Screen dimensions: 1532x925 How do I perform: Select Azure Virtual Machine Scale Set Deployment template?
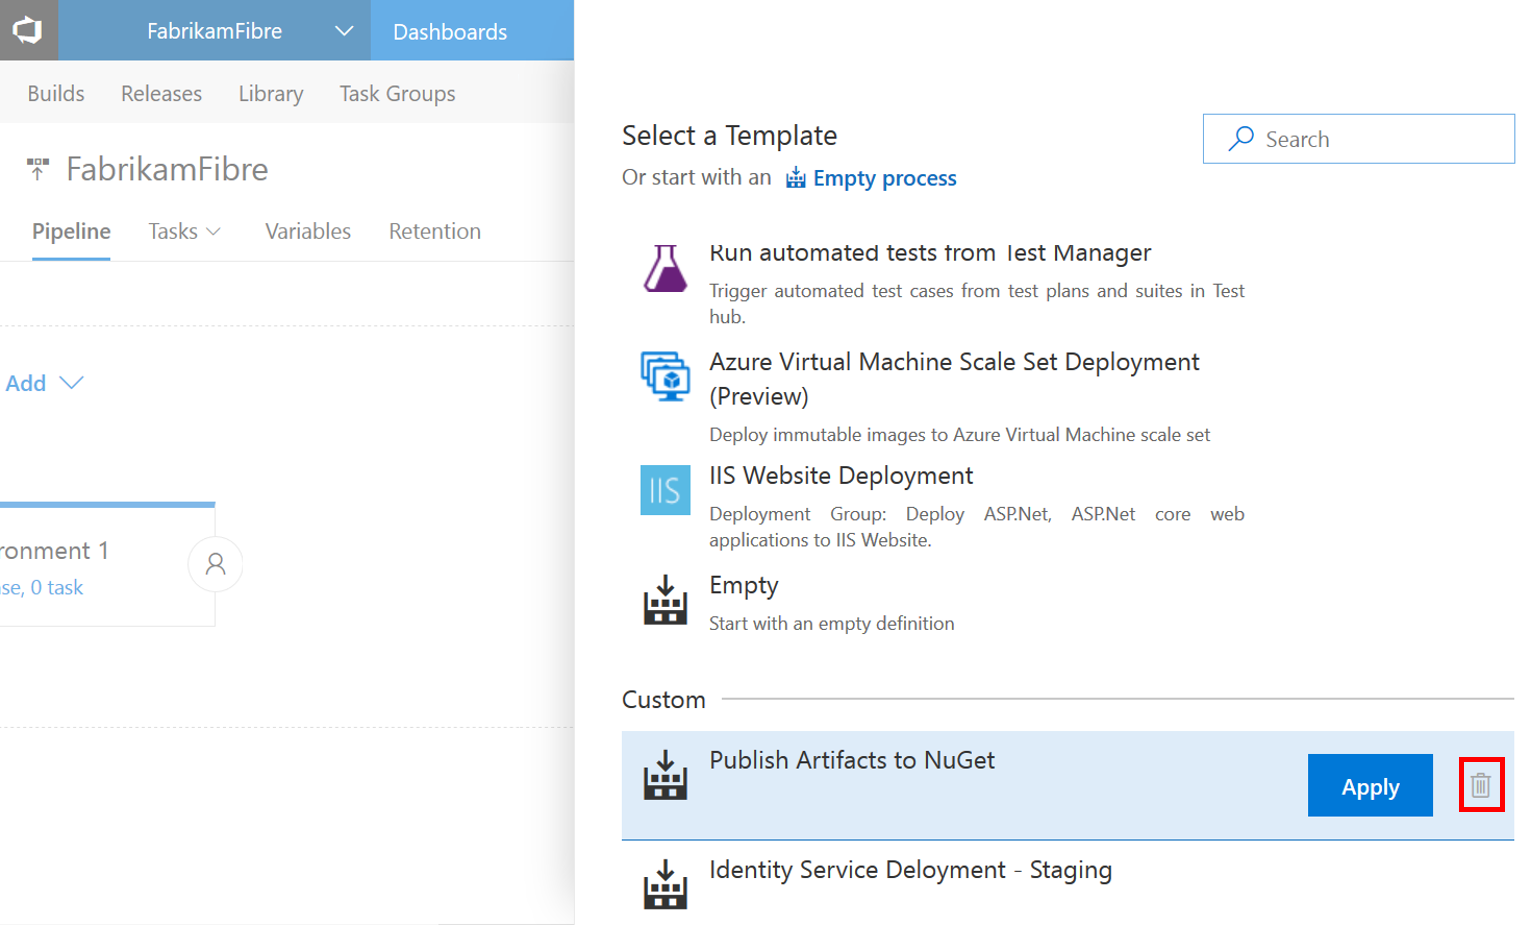click(x=954, y=379)
